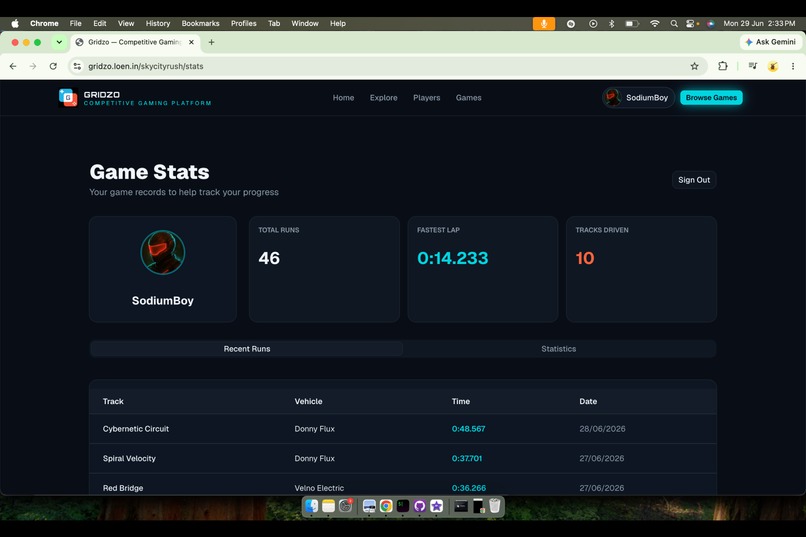Open the Home nav link

coord(343,98)
